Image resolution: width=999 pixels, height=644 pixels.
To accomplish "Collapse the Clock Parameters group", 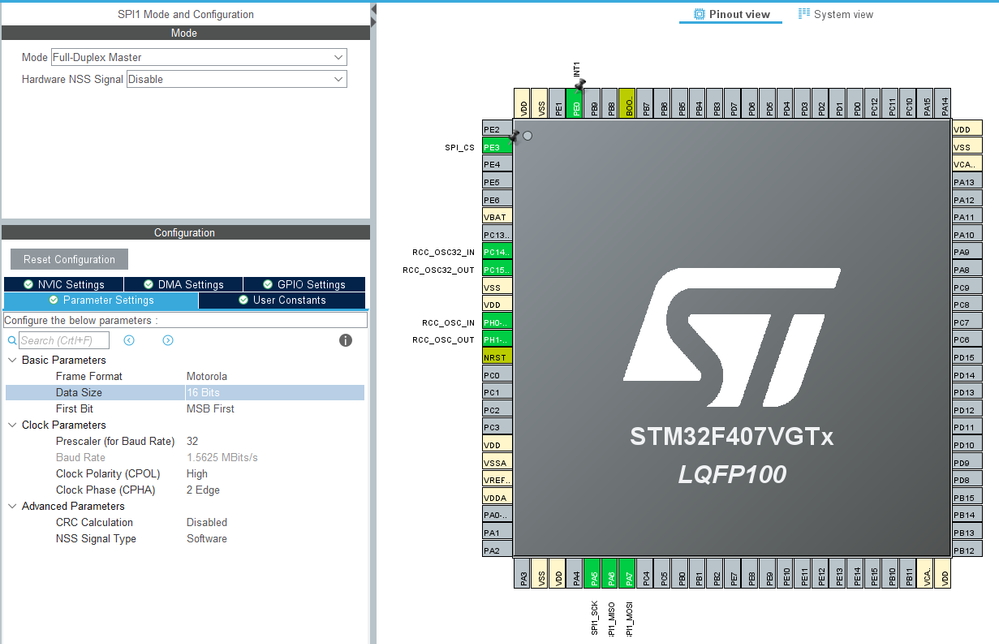I will click(12, 425).
